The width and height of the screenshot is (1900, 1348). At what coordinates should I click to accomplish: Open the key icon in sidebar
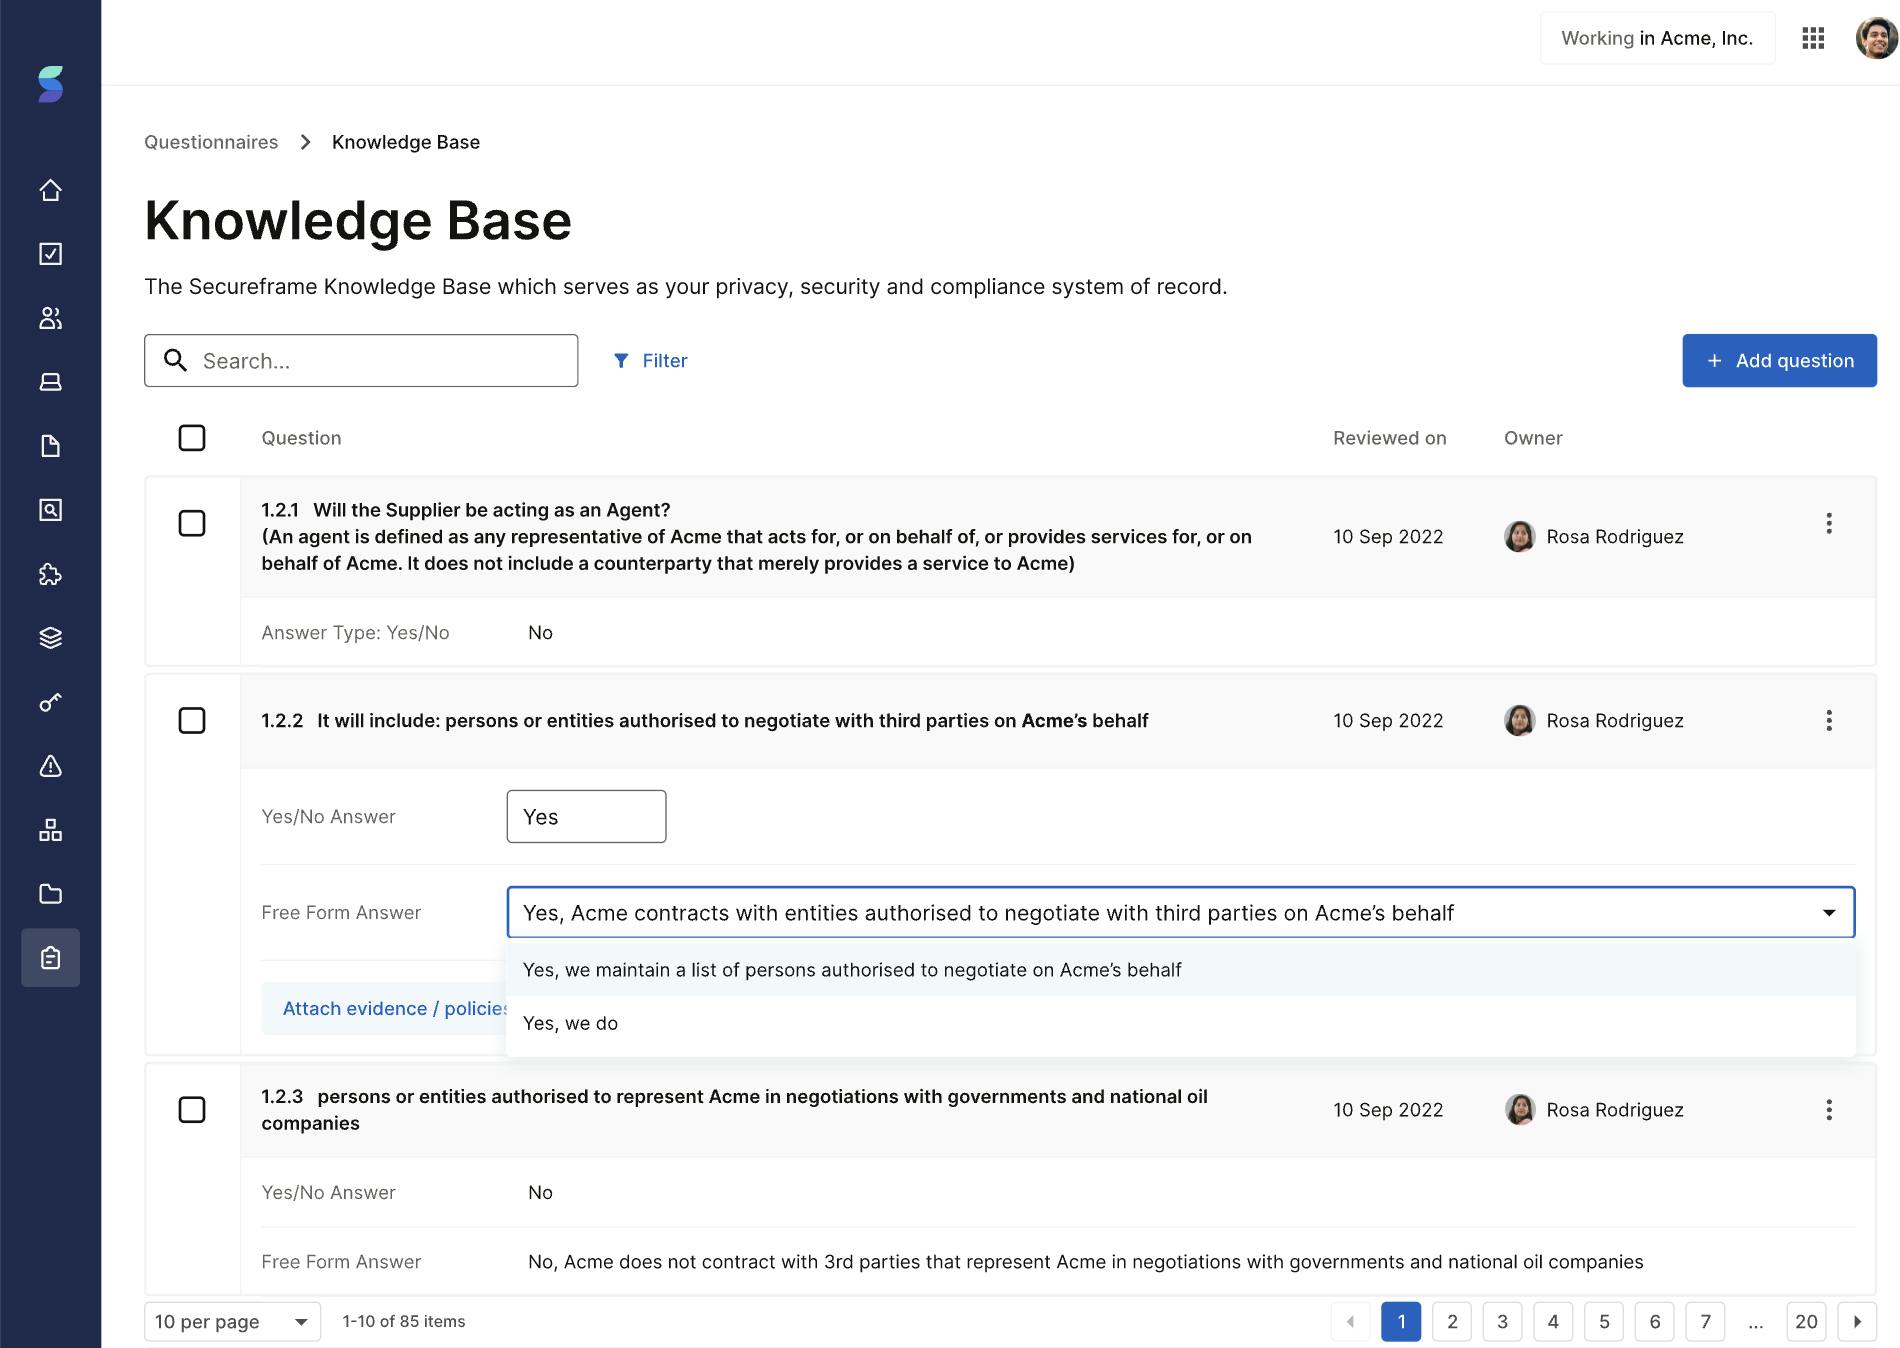pyautogui.click(x=50, y=702)
